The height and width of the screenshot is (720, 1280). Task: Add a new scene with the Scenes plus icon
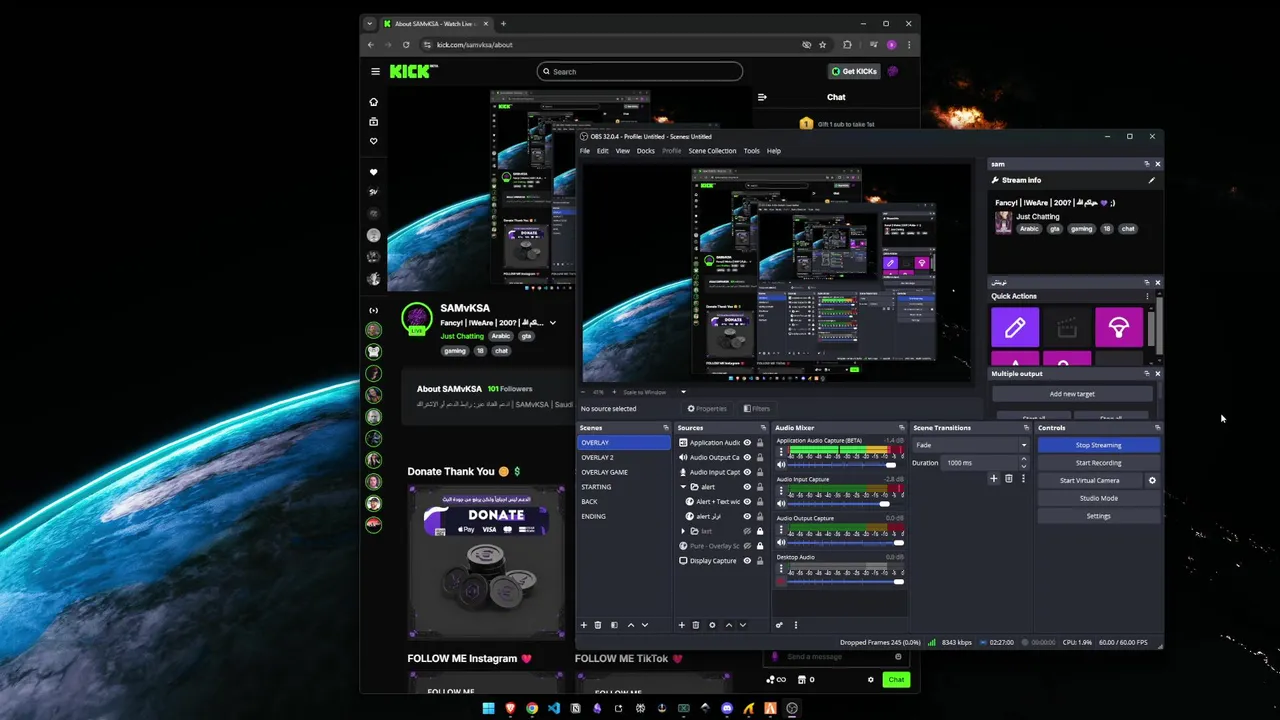584,625
